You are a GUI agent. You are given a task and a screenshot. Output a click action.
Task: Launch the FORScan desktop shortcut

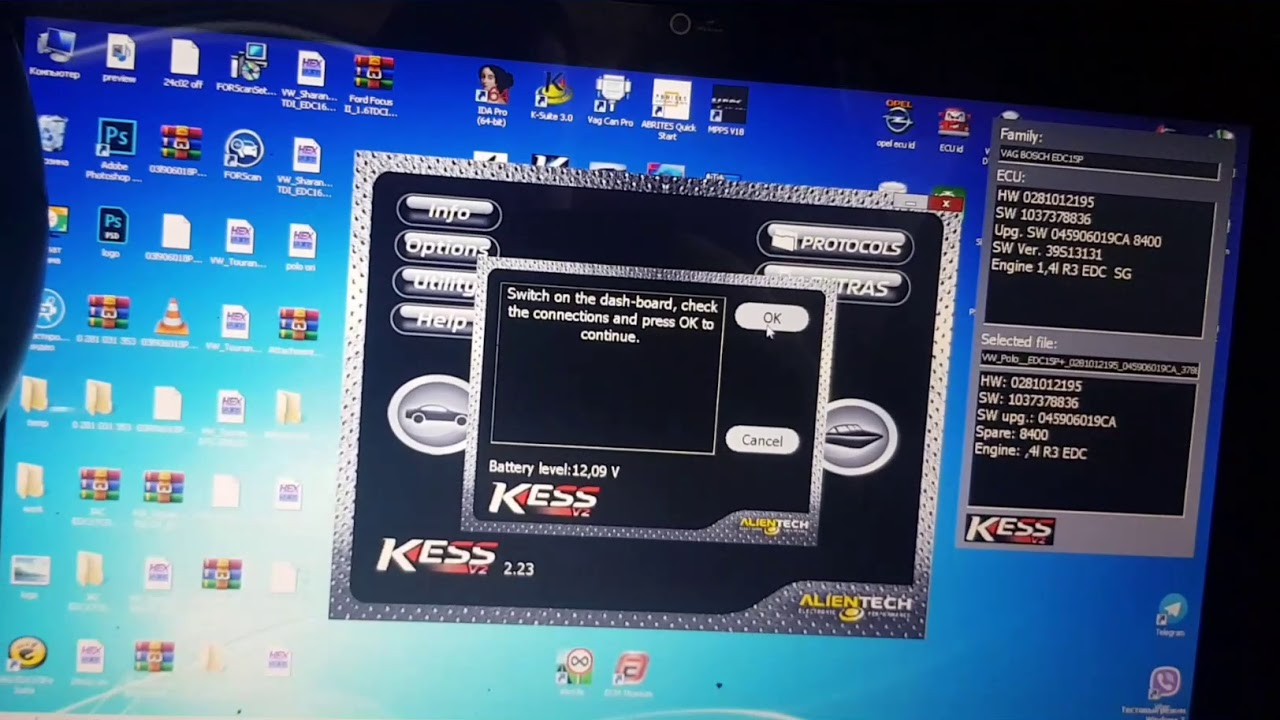click(243, 155)
